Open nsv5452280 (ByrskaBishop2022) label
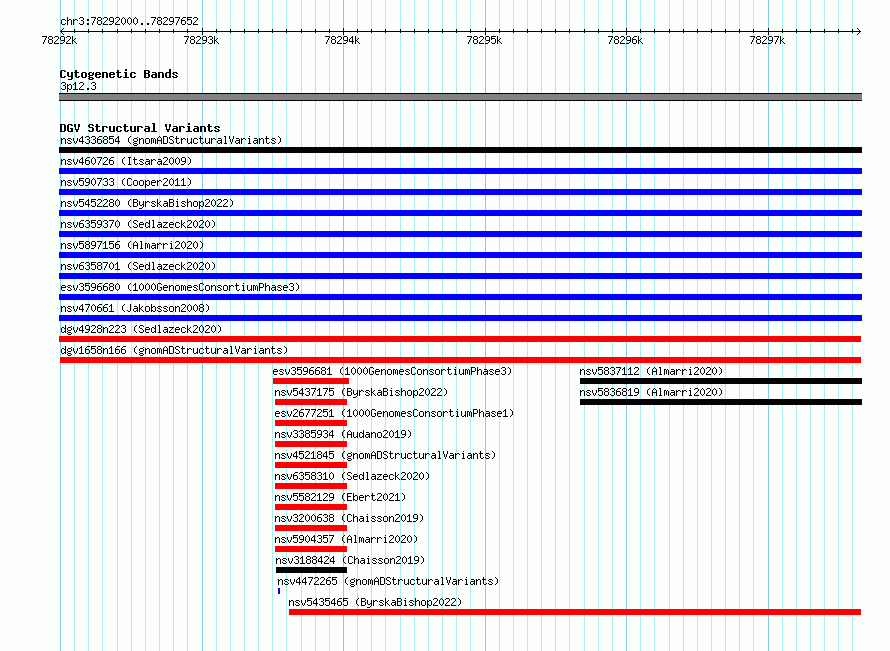Screen dimensions: 890x651 click(x=147, y=203)
